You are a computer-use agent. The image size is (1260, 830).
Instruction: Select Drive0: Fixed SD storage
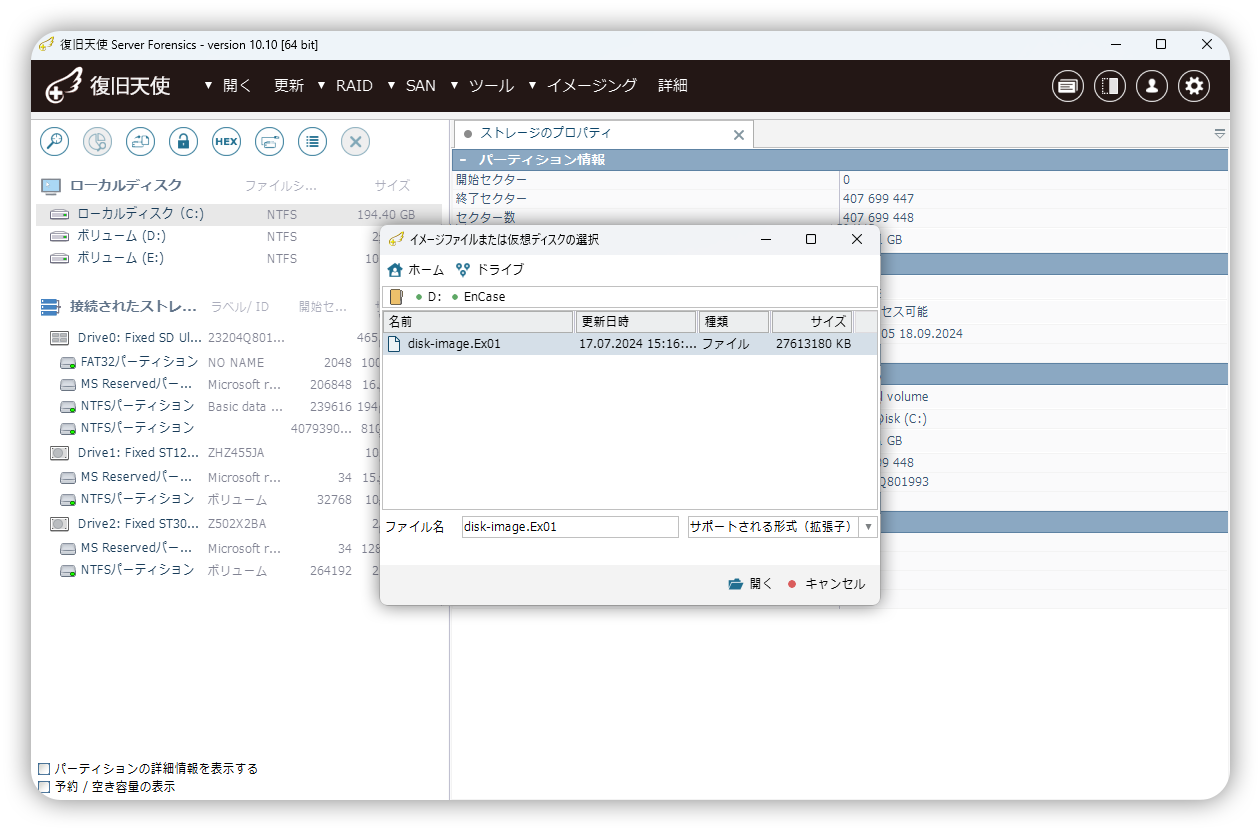pos(140,338)
